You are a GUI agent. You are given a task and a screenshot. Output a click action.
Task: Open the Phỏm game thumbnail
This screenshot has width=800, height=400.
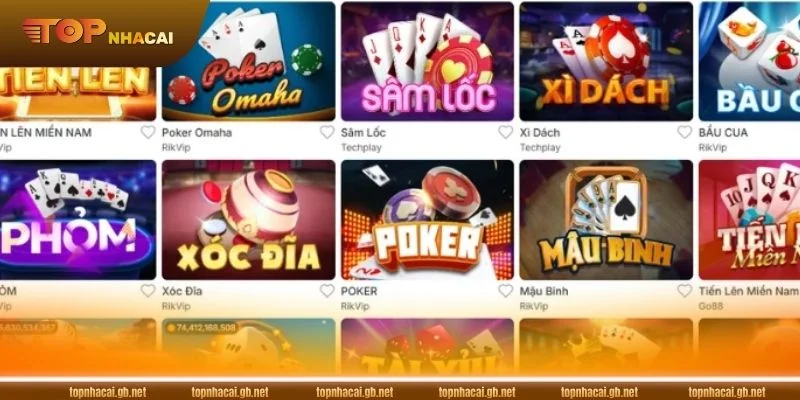[78, 220]
